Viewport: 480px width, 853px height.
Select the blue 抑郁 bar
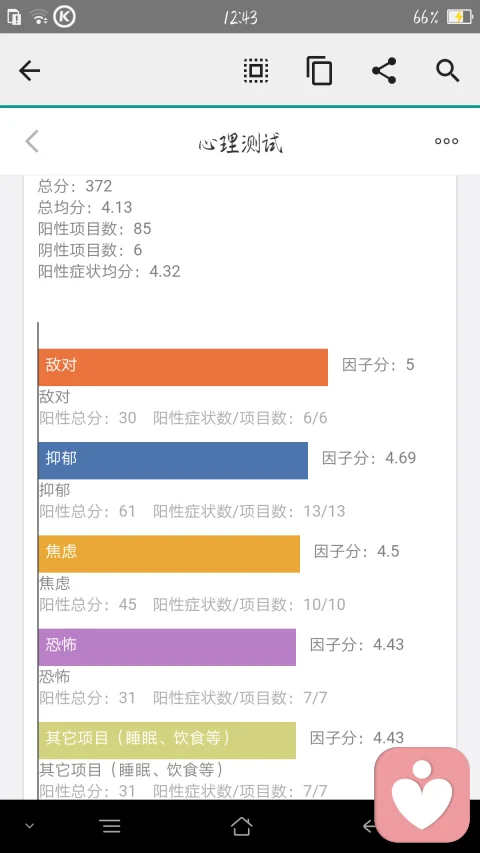[x=173, y=461]
